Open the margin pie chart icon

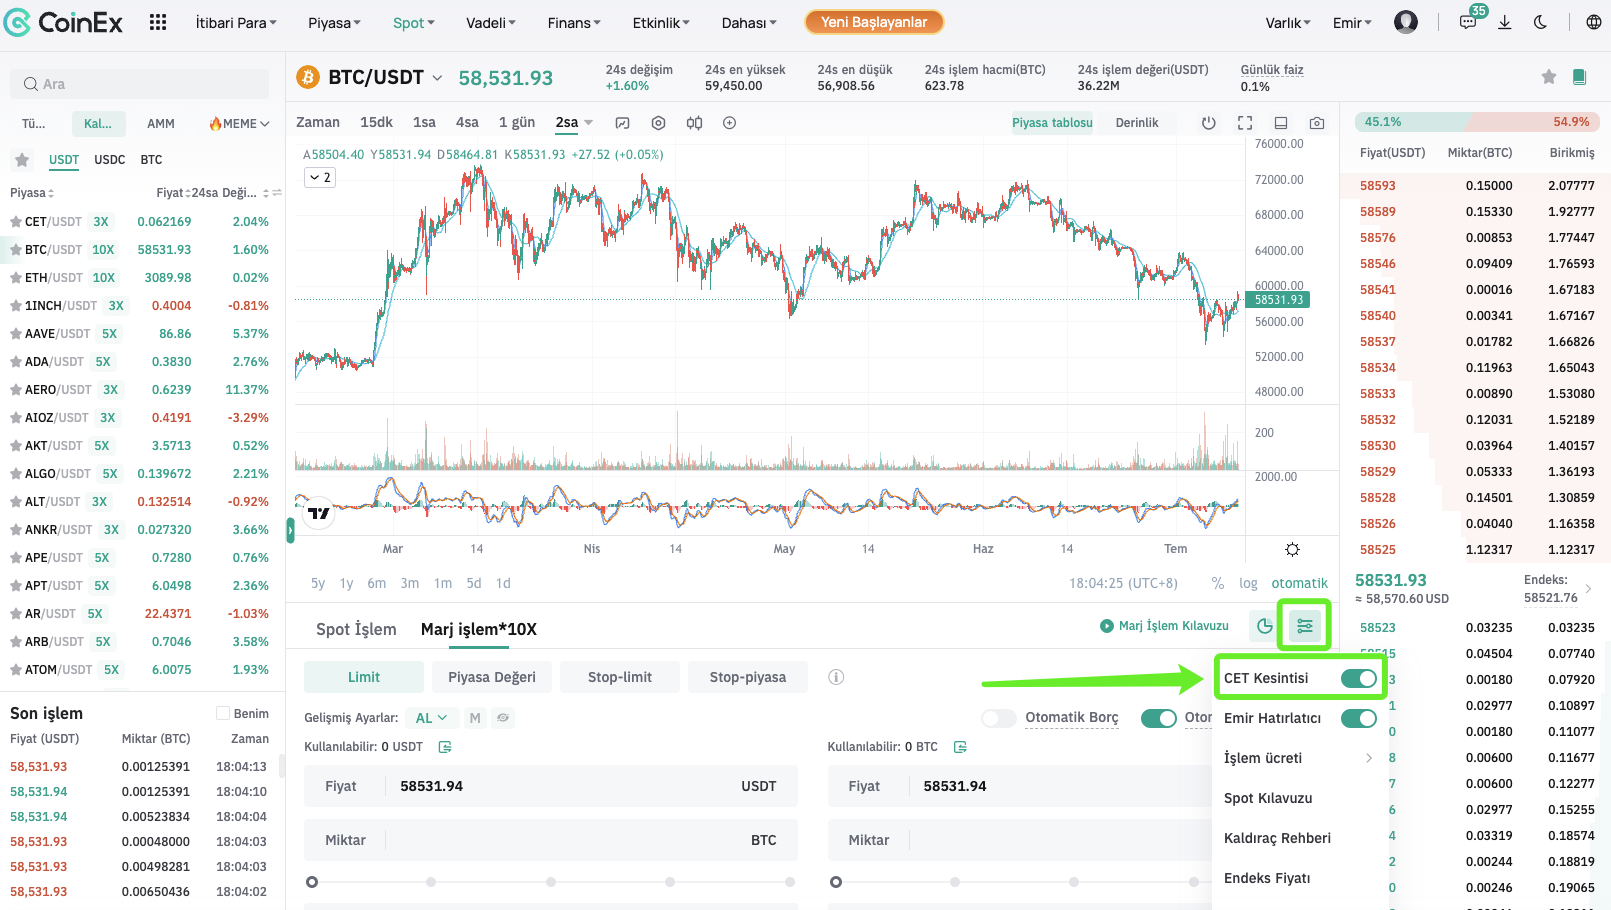click(x=1265, y=626)
